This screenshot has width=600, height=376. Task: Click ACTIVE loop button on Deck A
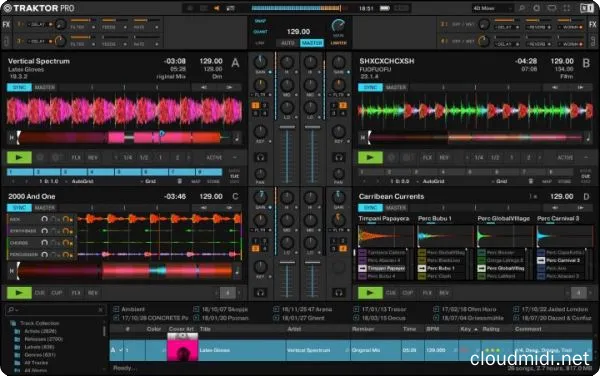214,158
